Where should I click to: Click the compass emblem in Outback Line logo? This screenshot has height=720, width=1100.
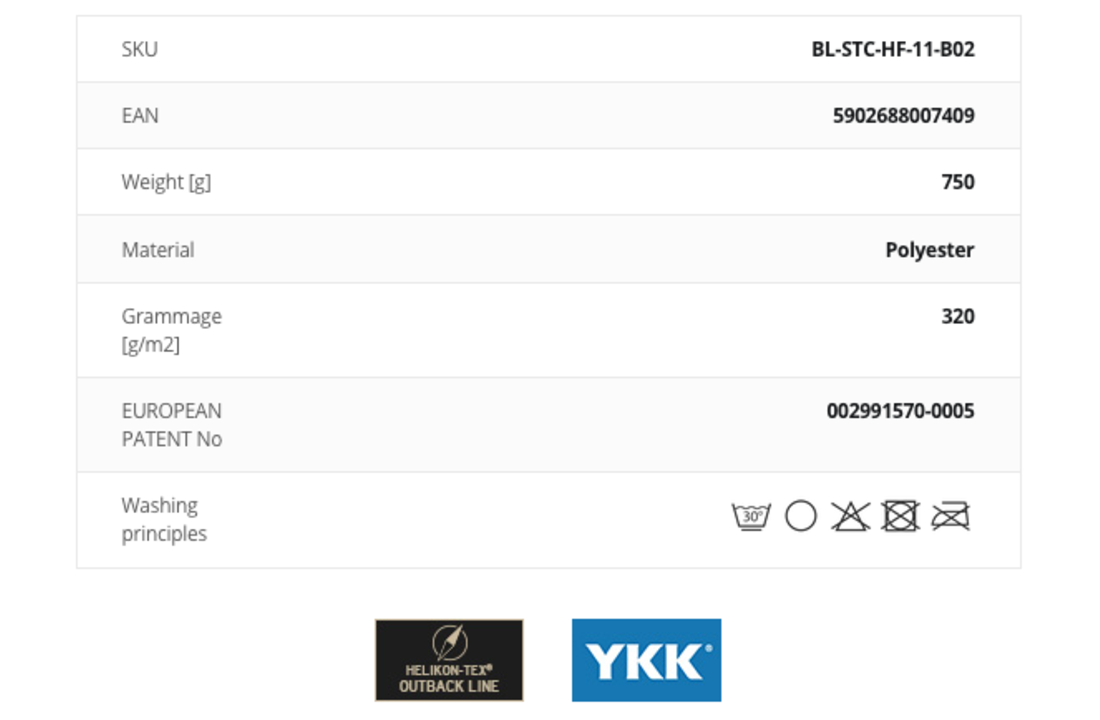[x=450, y=642]
